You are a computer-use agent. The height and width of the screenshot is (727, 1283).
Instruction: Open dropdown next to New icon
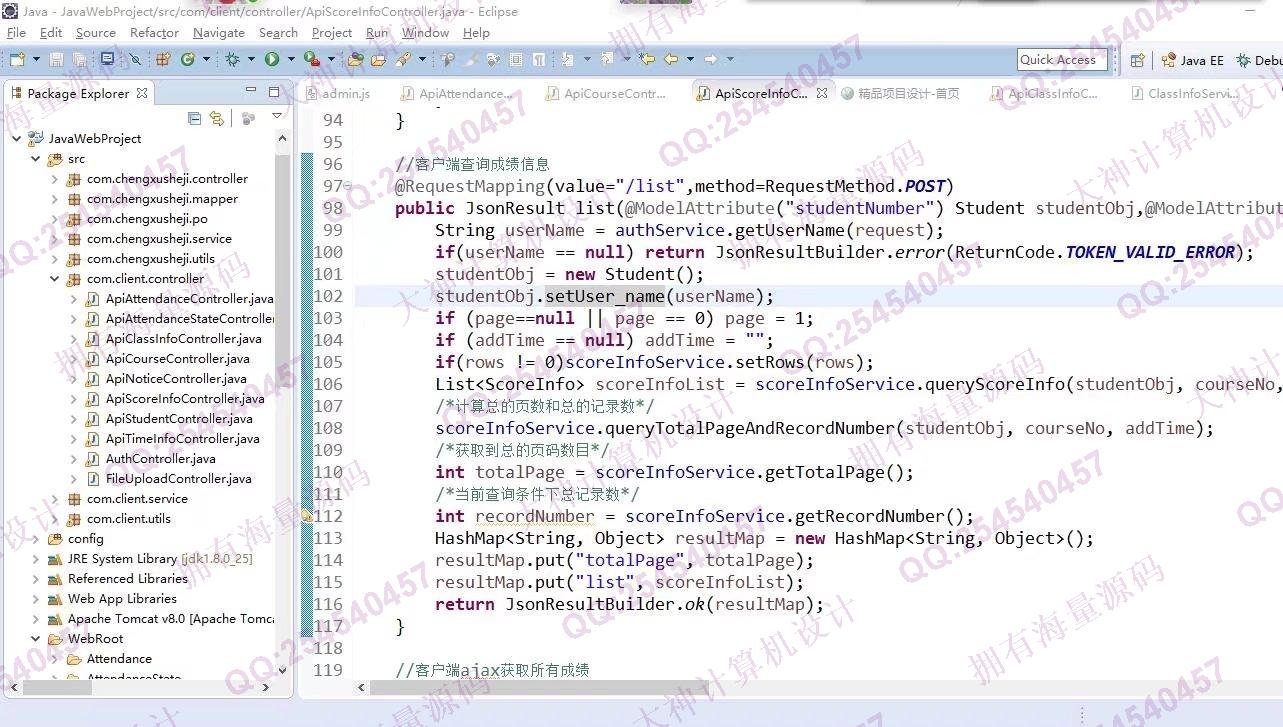pos(37,60)
